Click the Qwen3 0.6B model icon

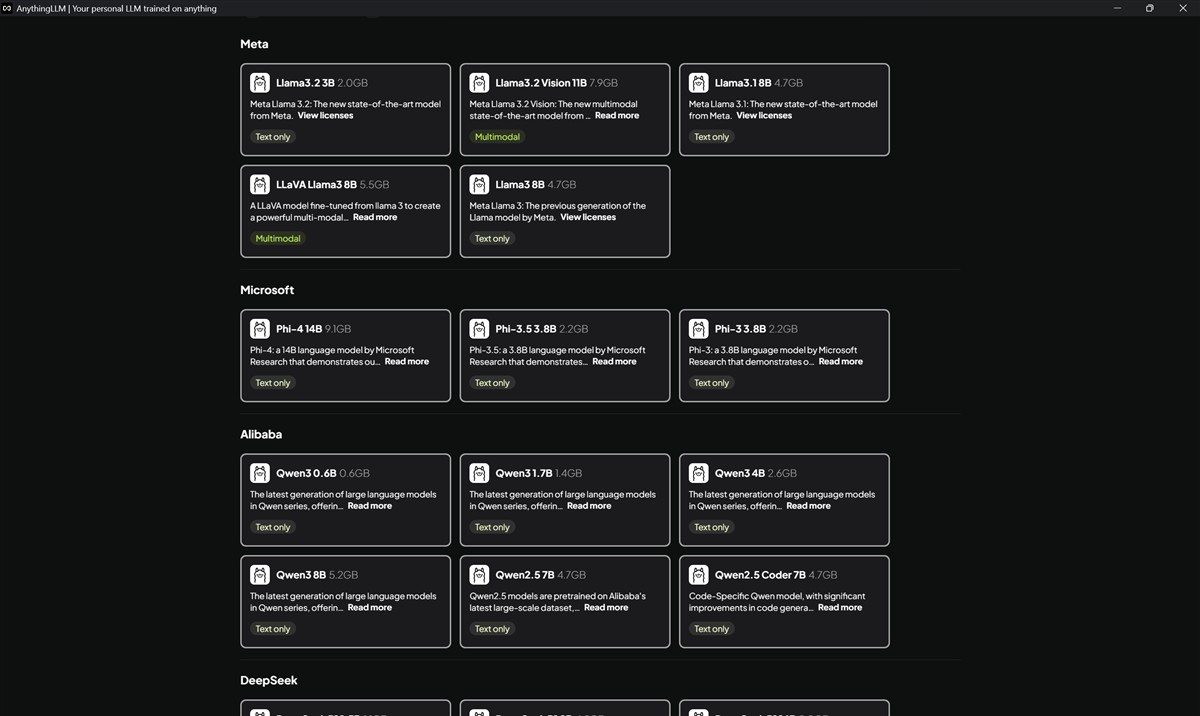click(260, 473)
